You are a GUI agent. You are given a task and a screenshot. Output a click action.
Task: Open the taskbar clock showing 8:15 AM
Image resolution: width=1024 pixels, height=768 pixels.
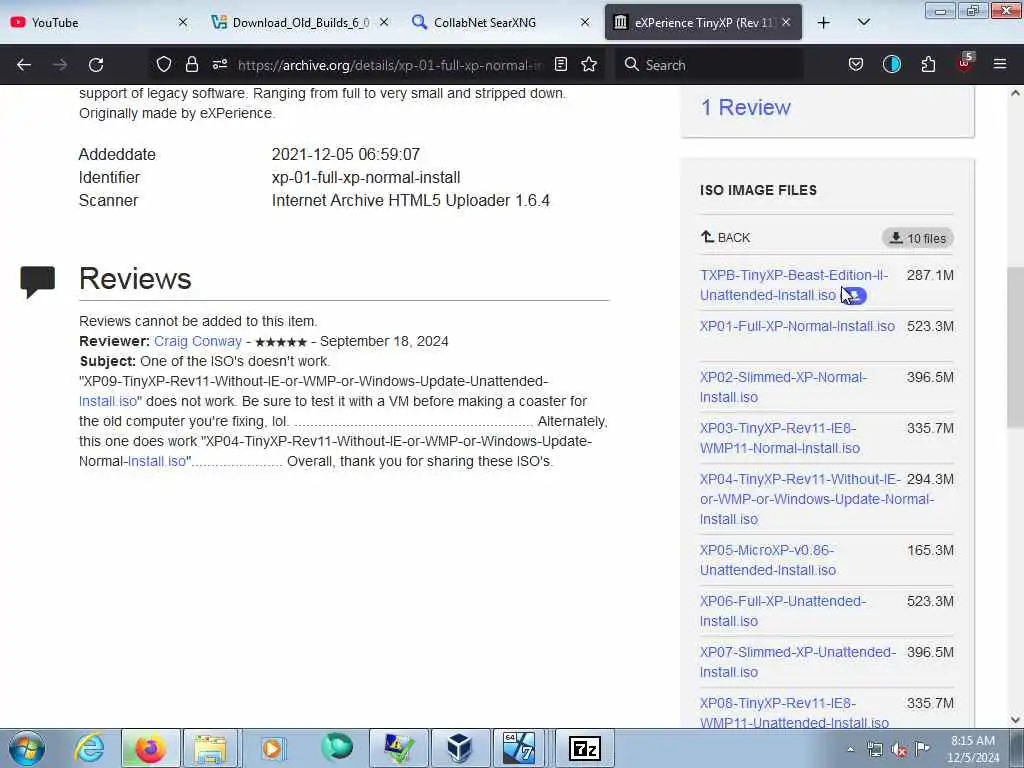pyautogui.click(x=972, y=749)
